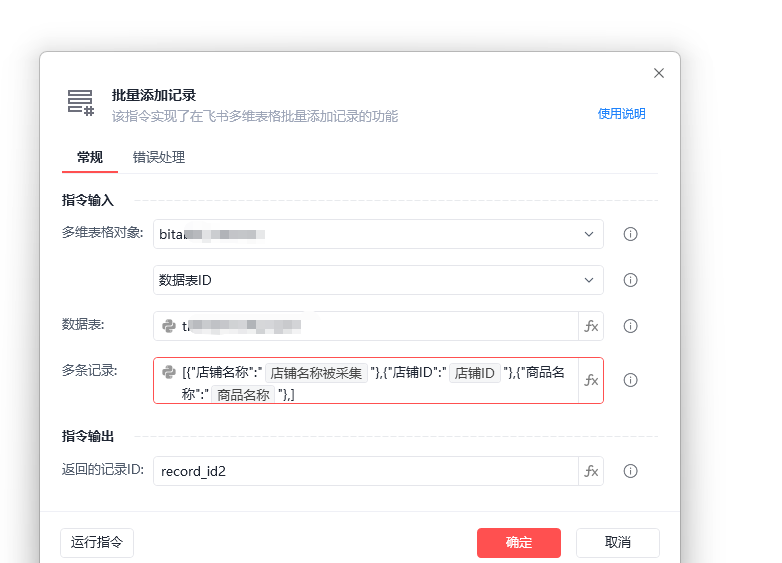Click the 确定 button
This screenshot has width=782, height=563.
click(519, 543)
